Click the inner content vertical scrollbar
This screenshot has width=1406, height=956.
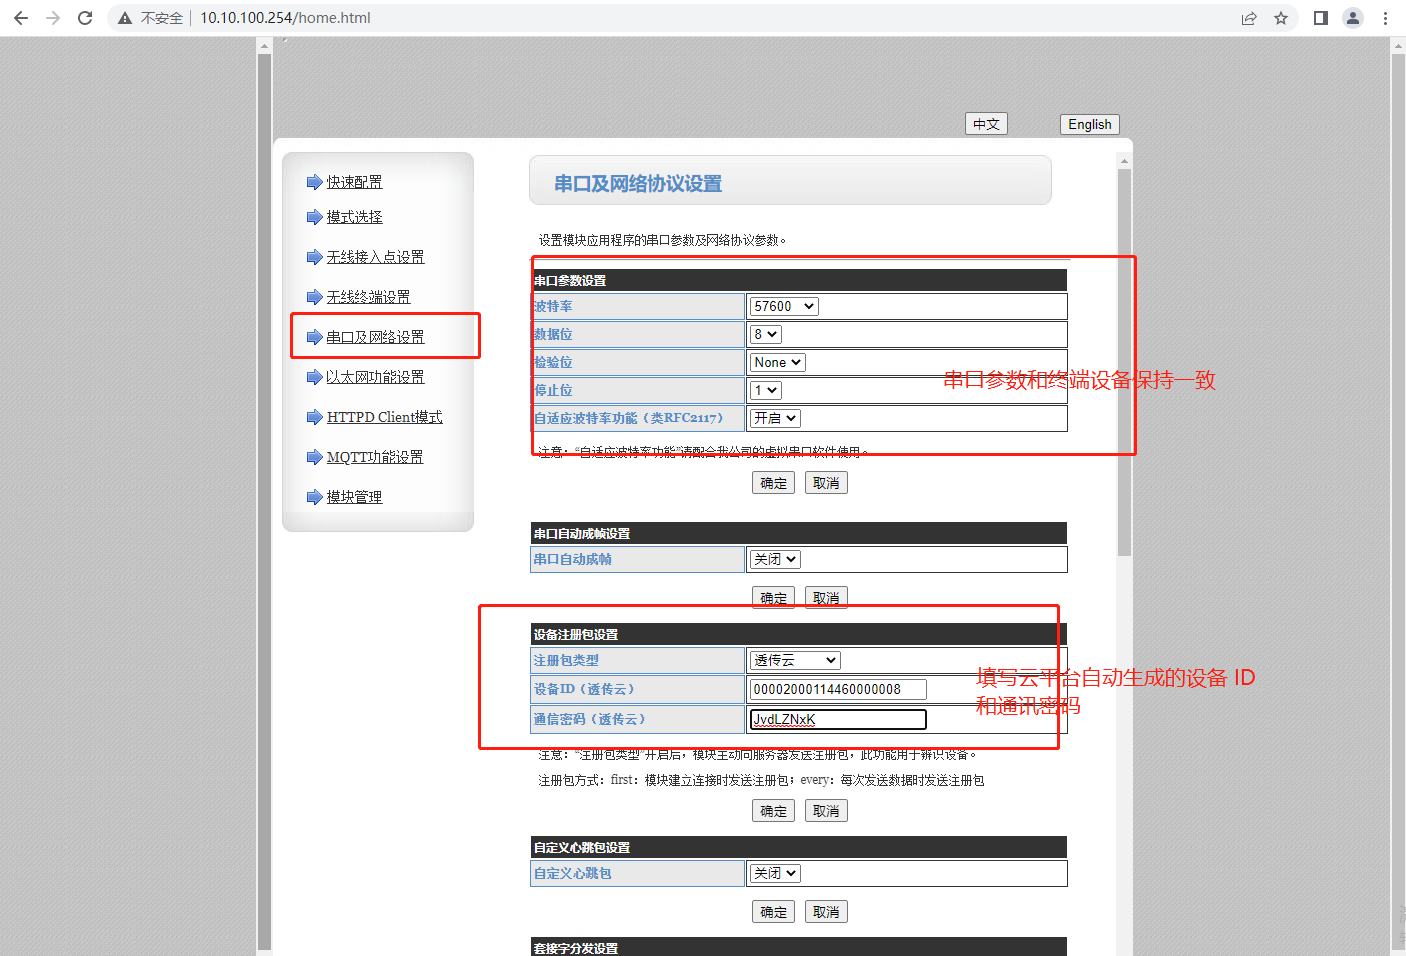pyautogui.click(x=1124, y=360)
